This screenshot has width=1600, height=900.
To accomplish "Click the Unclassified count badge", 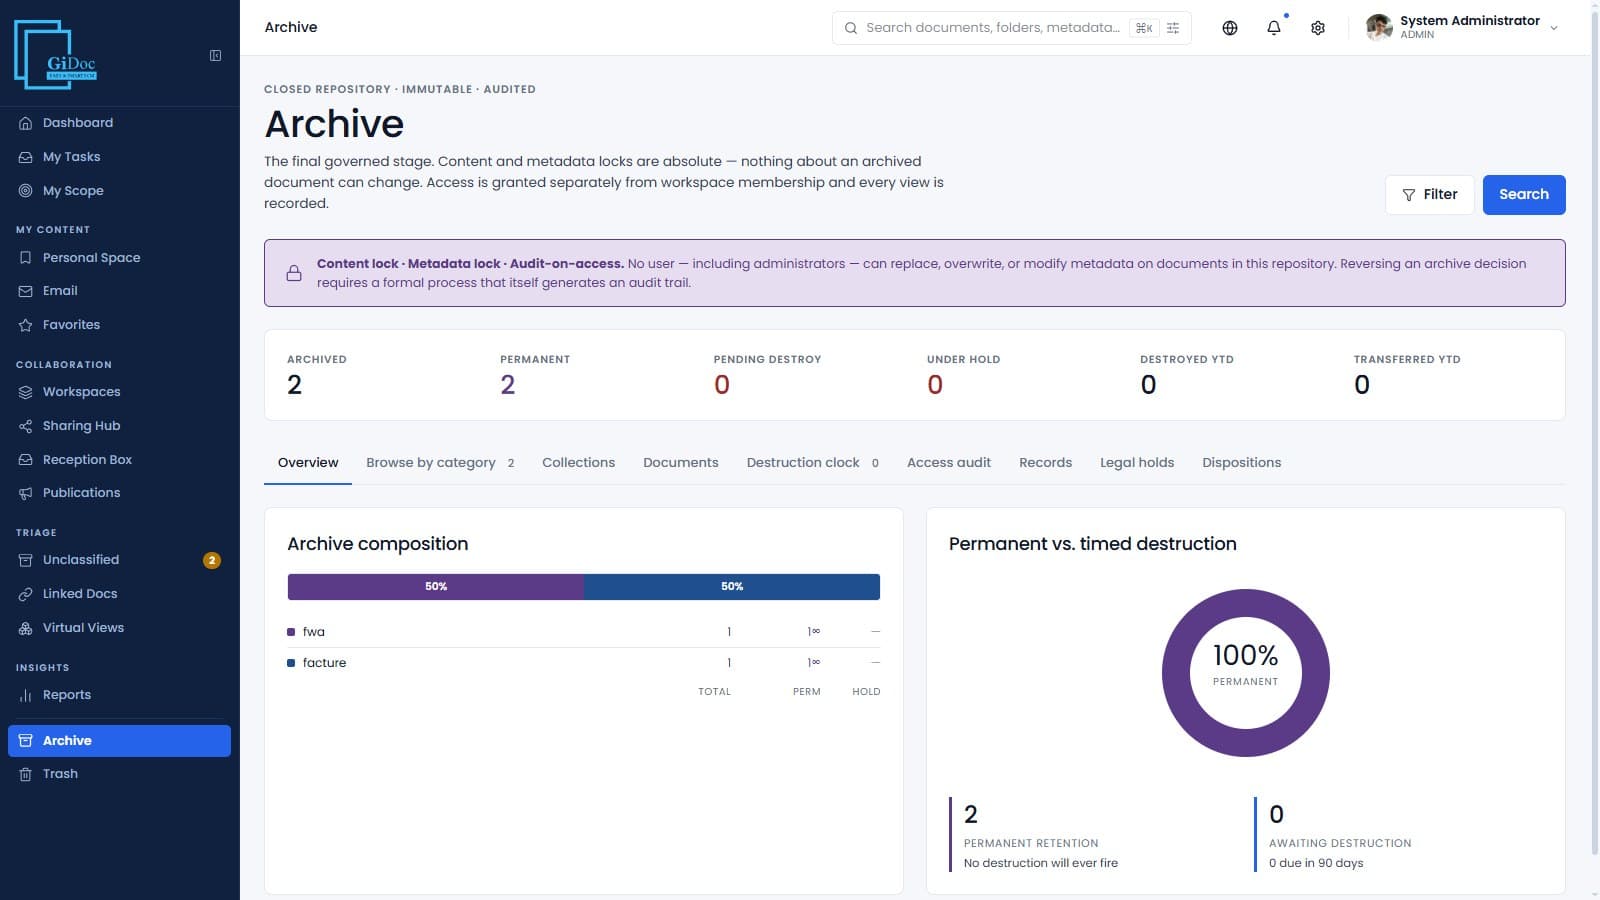I will click(x=212, y=560).
